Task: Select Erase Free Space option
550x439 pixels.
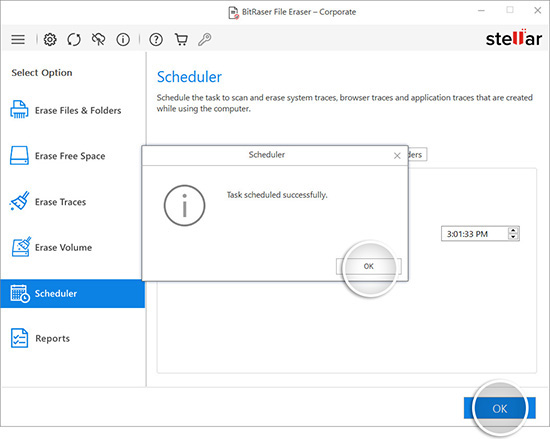Action: click(x=73, y=156)
